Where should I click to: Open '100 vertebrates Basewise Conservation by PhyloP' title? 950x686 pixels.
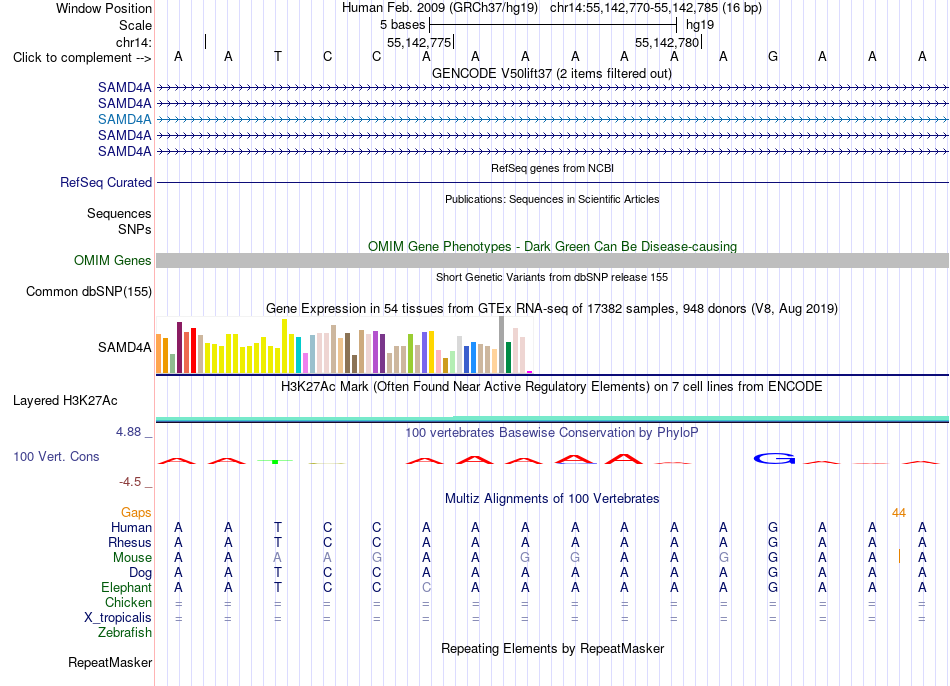pyautogui.click(x=552, y=433)
